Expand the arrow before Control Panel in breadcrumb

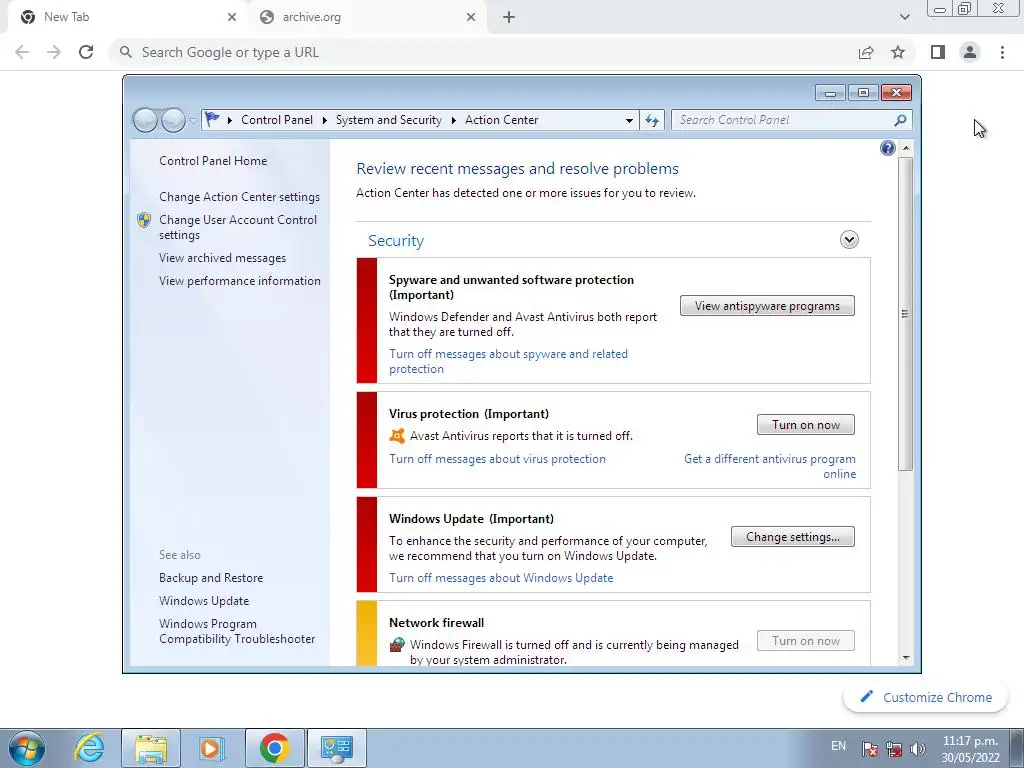click(230, 120)
